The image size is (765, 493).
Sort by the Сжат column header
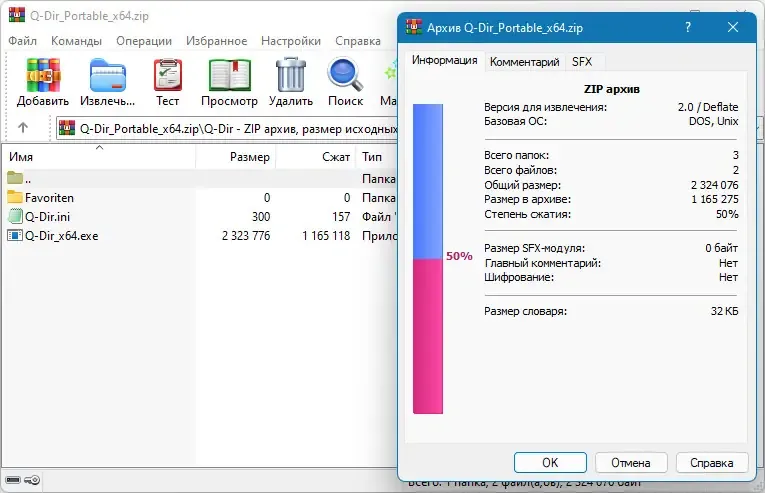pos(316,157)
